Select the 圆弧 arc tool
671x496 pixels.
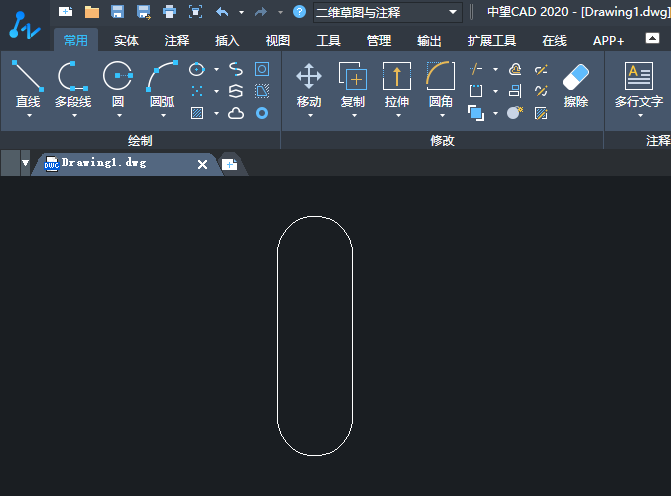(162, 84)
